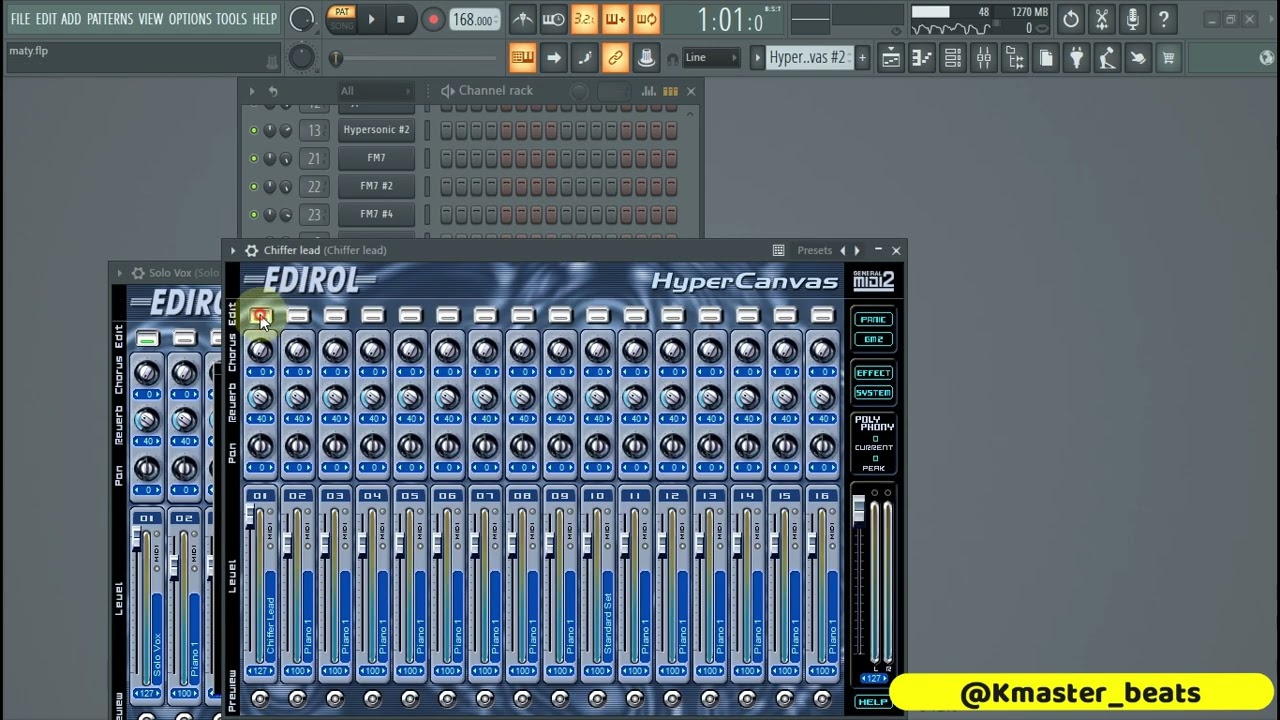Start playback with the play button

point(371,19)
